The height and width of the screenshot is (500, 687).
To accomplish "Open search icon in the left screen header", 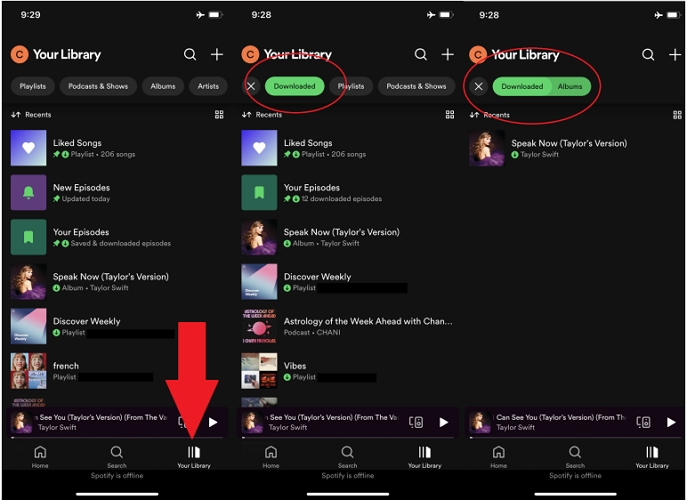I will click(190, 54).
